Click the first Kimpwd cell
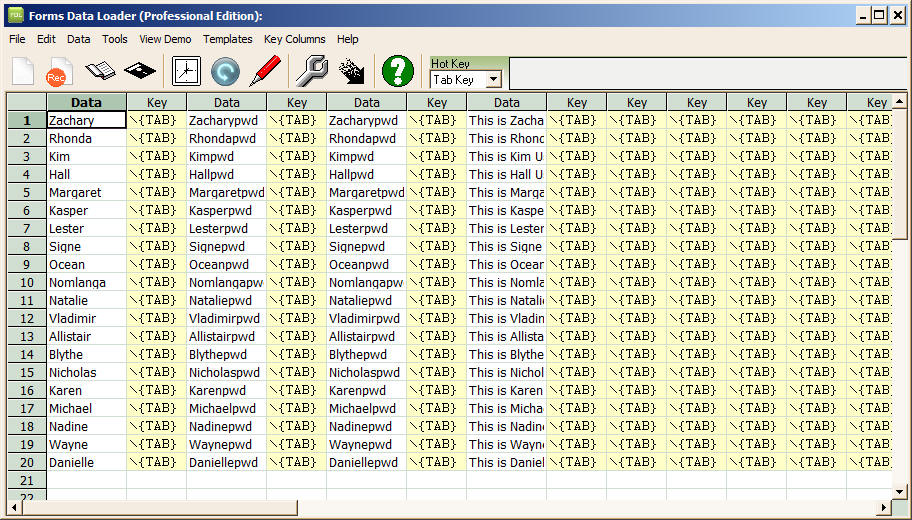Image resolution: width=912 pixels, height=520 pixels. point(226,156)
